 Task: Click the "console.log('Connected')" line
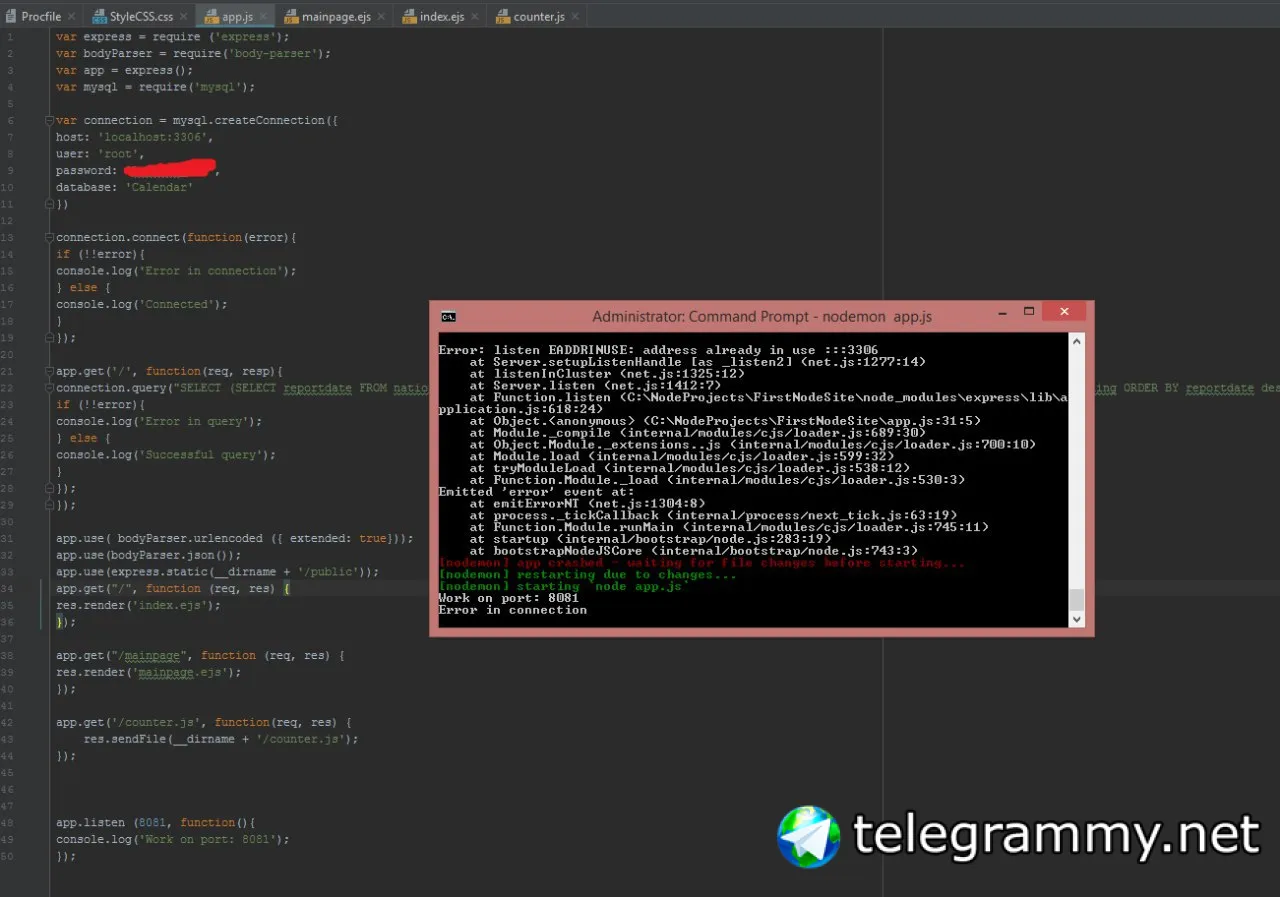pos(142,304)
